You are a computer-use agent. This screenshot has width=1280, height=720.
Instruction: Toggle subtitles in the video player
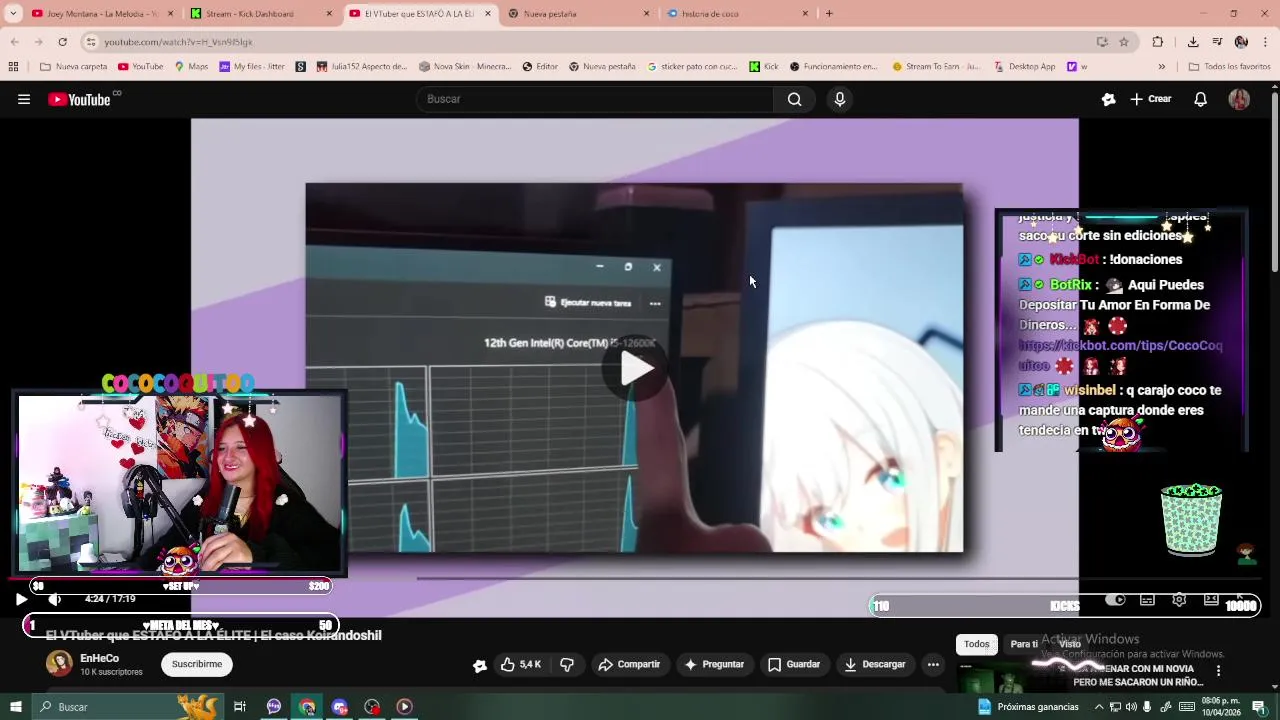pos(1147,600)
